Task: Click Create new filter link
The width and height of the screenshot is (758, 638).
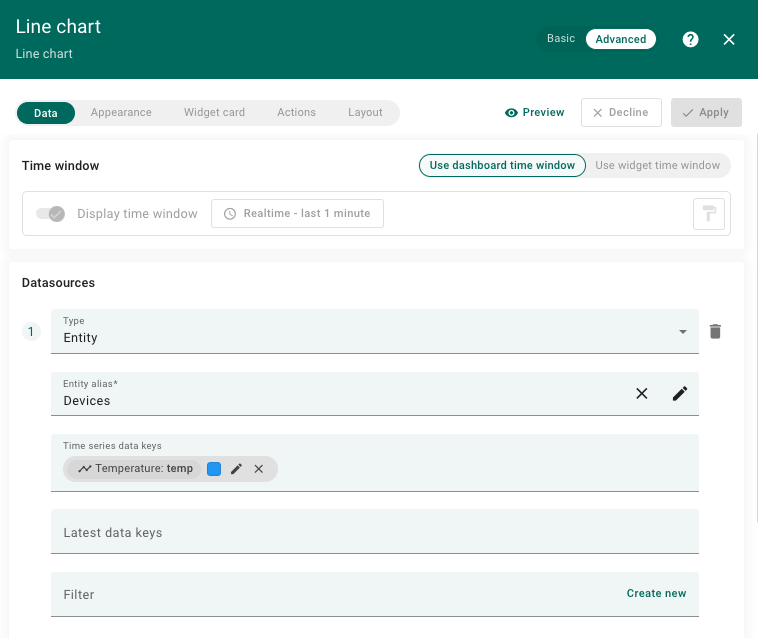Action: pos(656,594)
